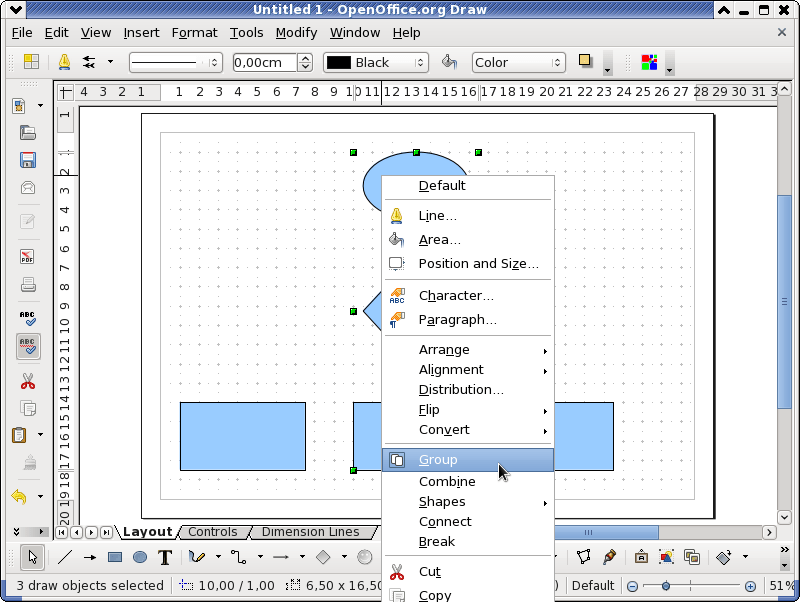This screenshot has height=602, width=800.
Task: Open the Arrange submenu in context menu
Action: pyautogui.click(x=468, y=350)
